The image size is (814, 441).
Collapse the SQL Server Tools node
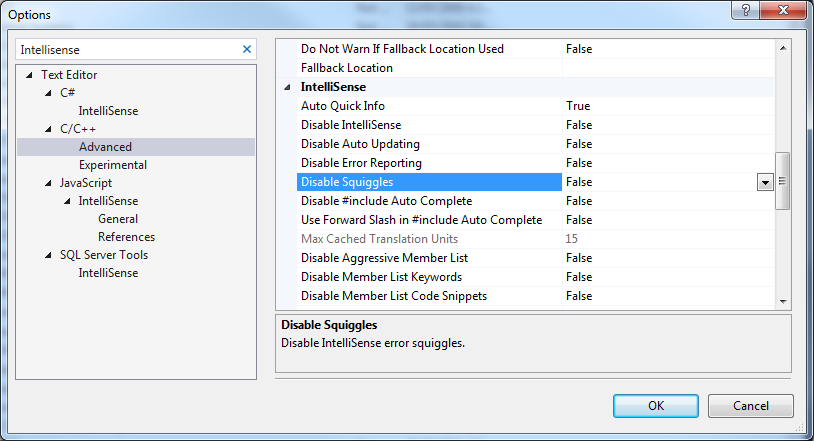coord(48,255)
